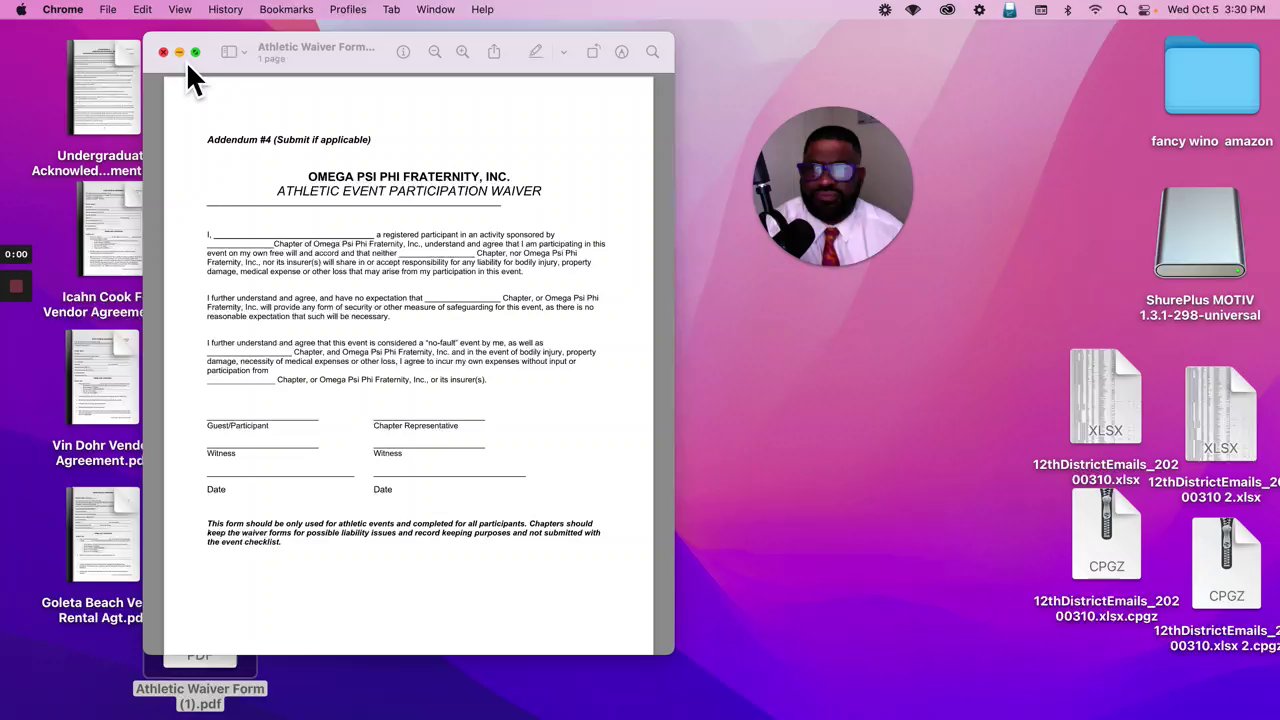
Task: Open the Window menu
Action: [x=436, y=9]
